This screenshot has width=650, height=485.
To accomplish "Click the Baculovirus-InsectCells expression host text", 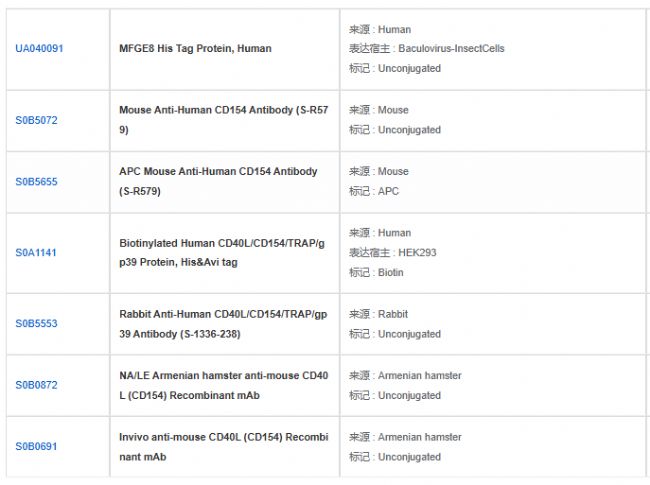I will [451, 48].
